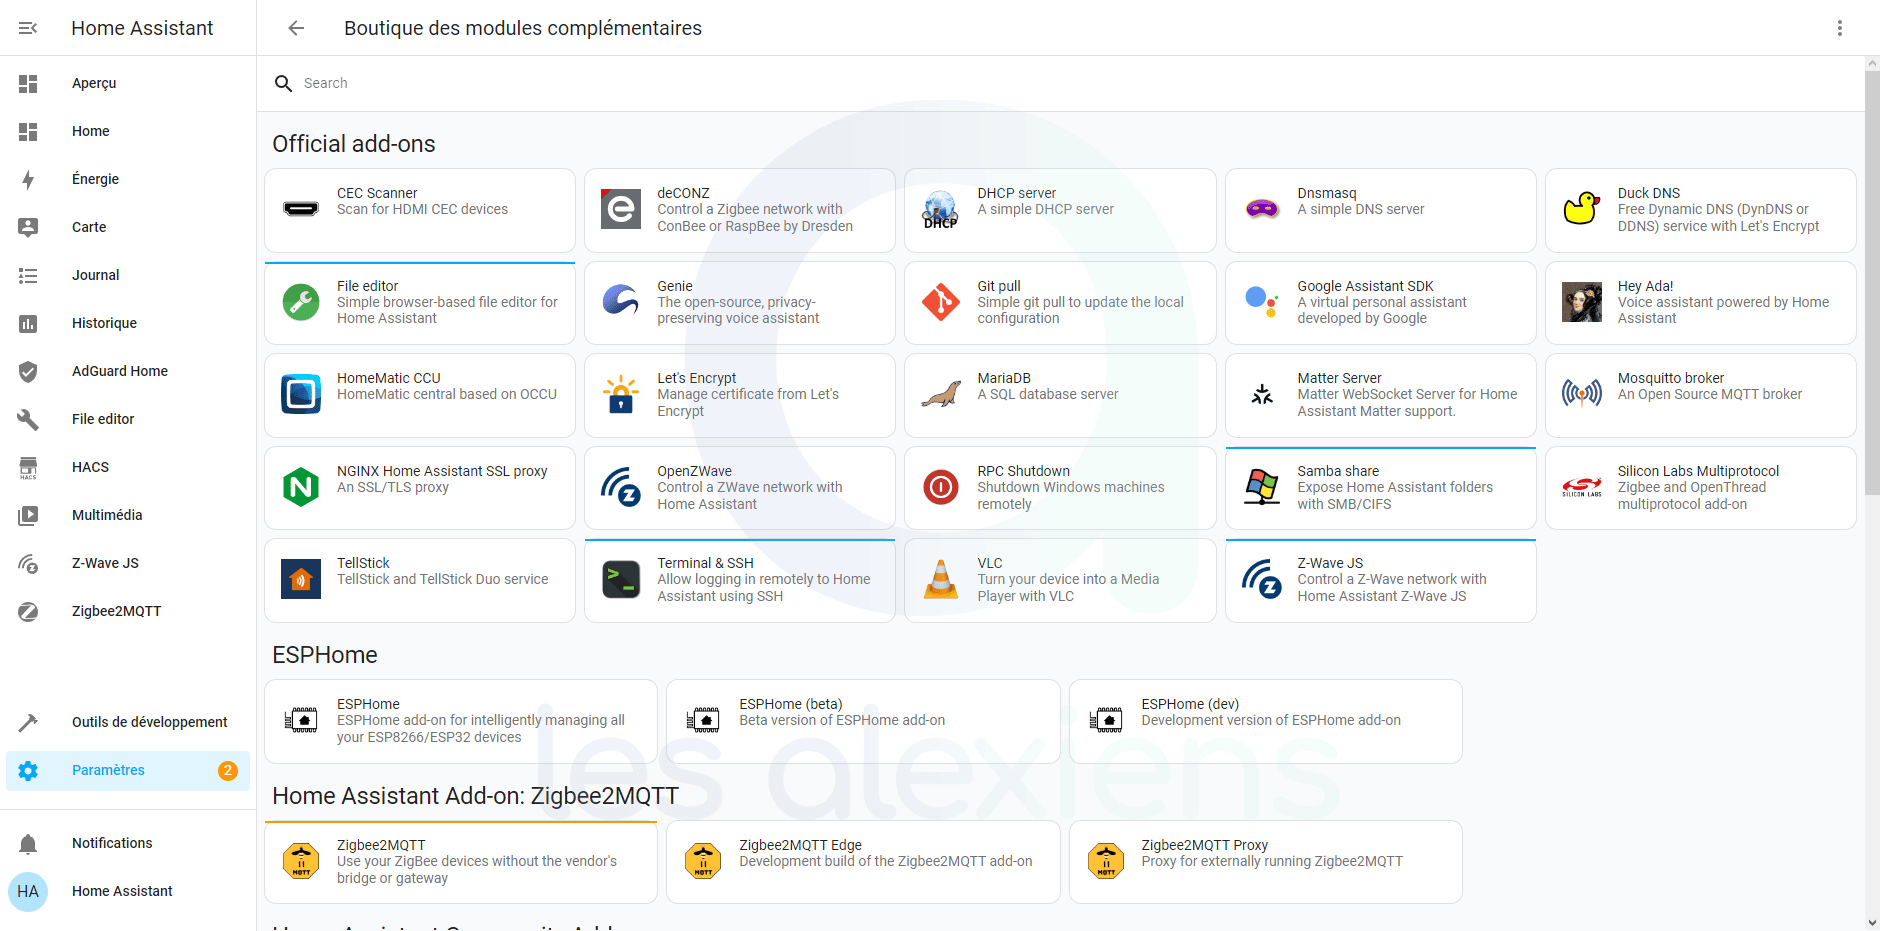Image resolution: width=1880 pixels, height=931 pixels.
Task: Click the Mosquitto broker signal icon
Action: 1582,394
